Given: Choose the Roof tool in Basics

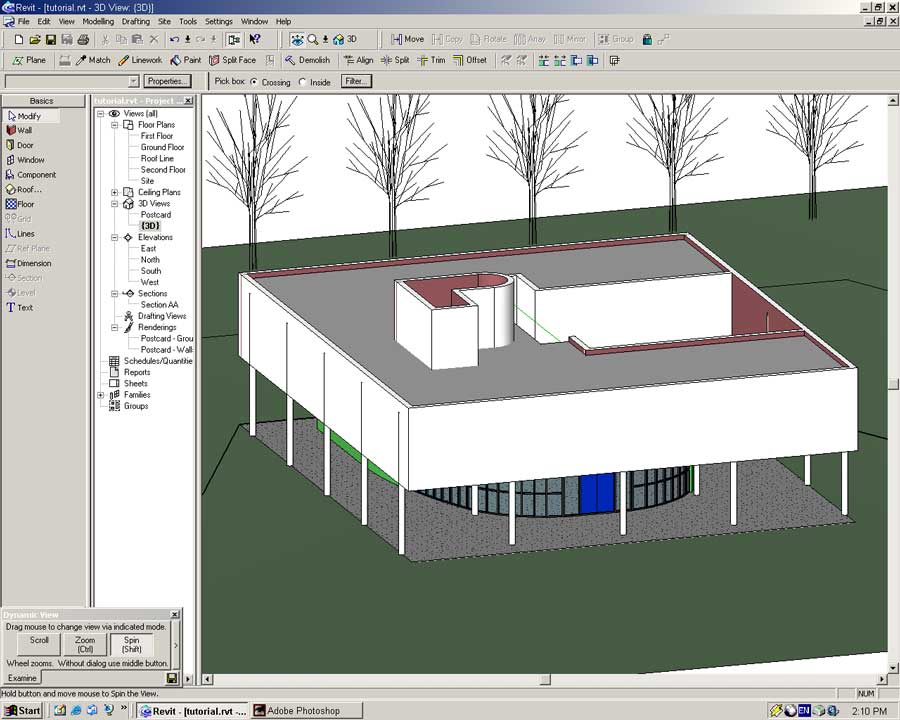Looking at the screenshot, I should (24, 189).
